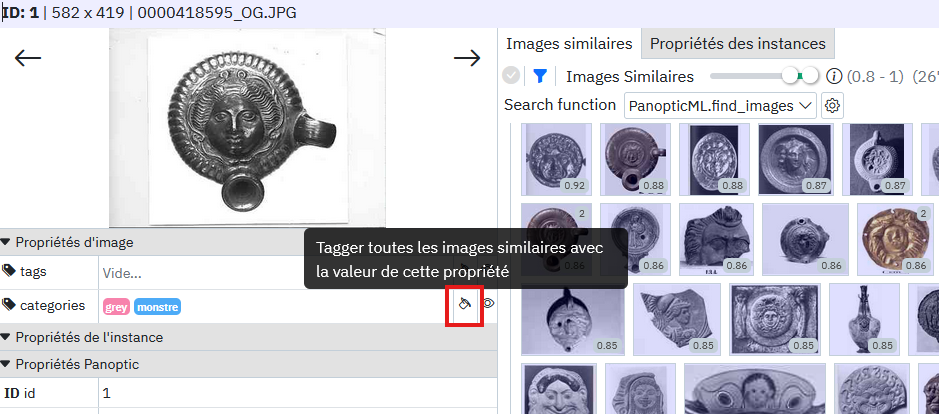Click the 'Images Similaires' label by the slider

[x=630, y=77]
